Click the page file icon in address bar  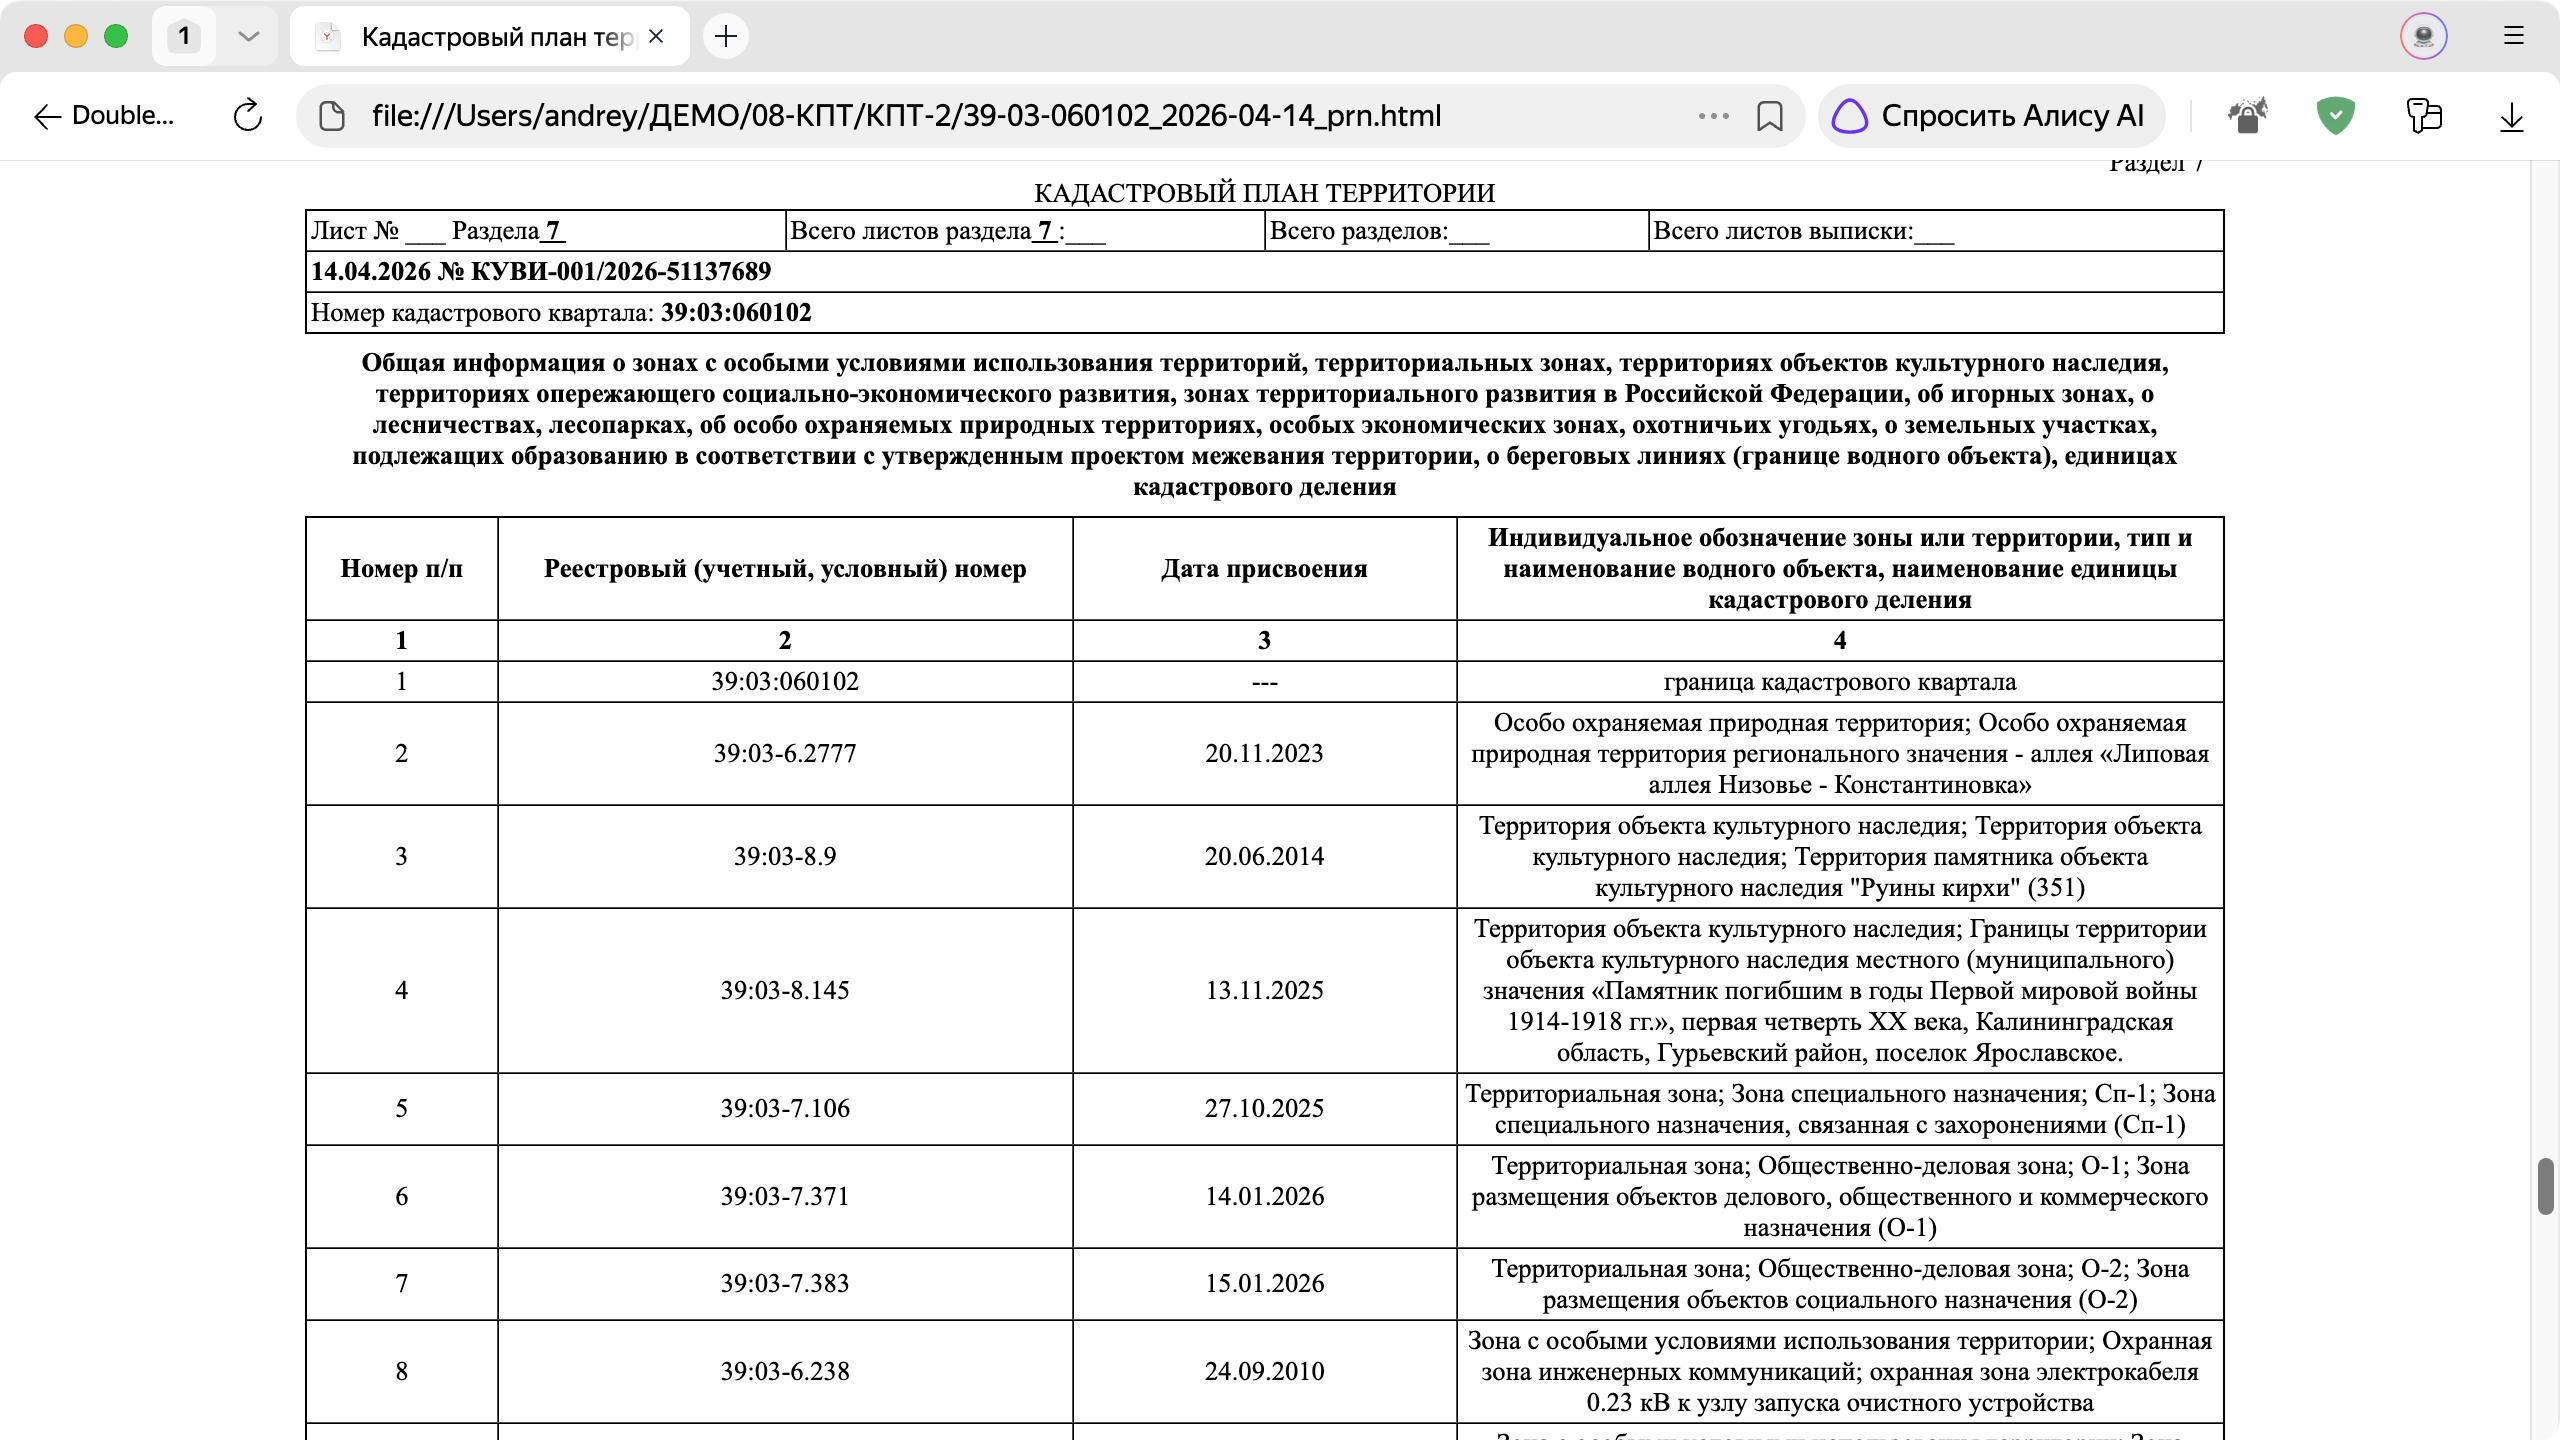pos(331,116)
